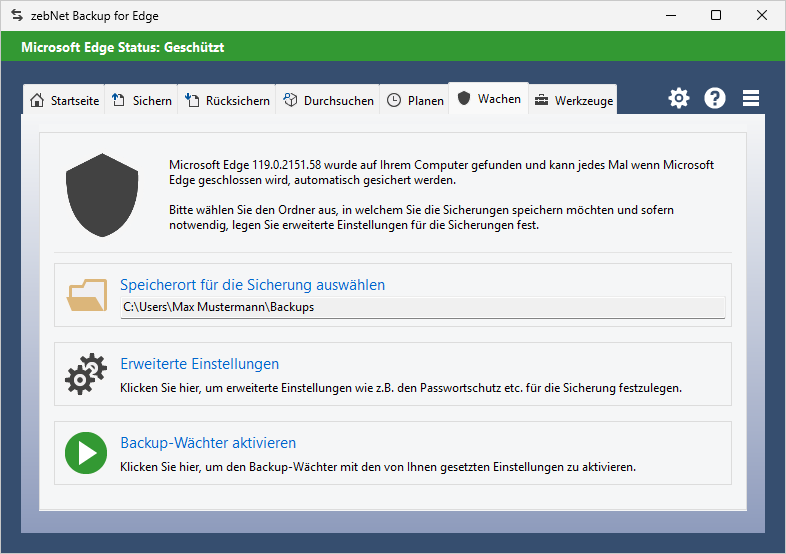This screenshot has height=554, width=786.
Task: Select the Durchsuchen tab
Action: pyautogui.click(x=328, y=100)
